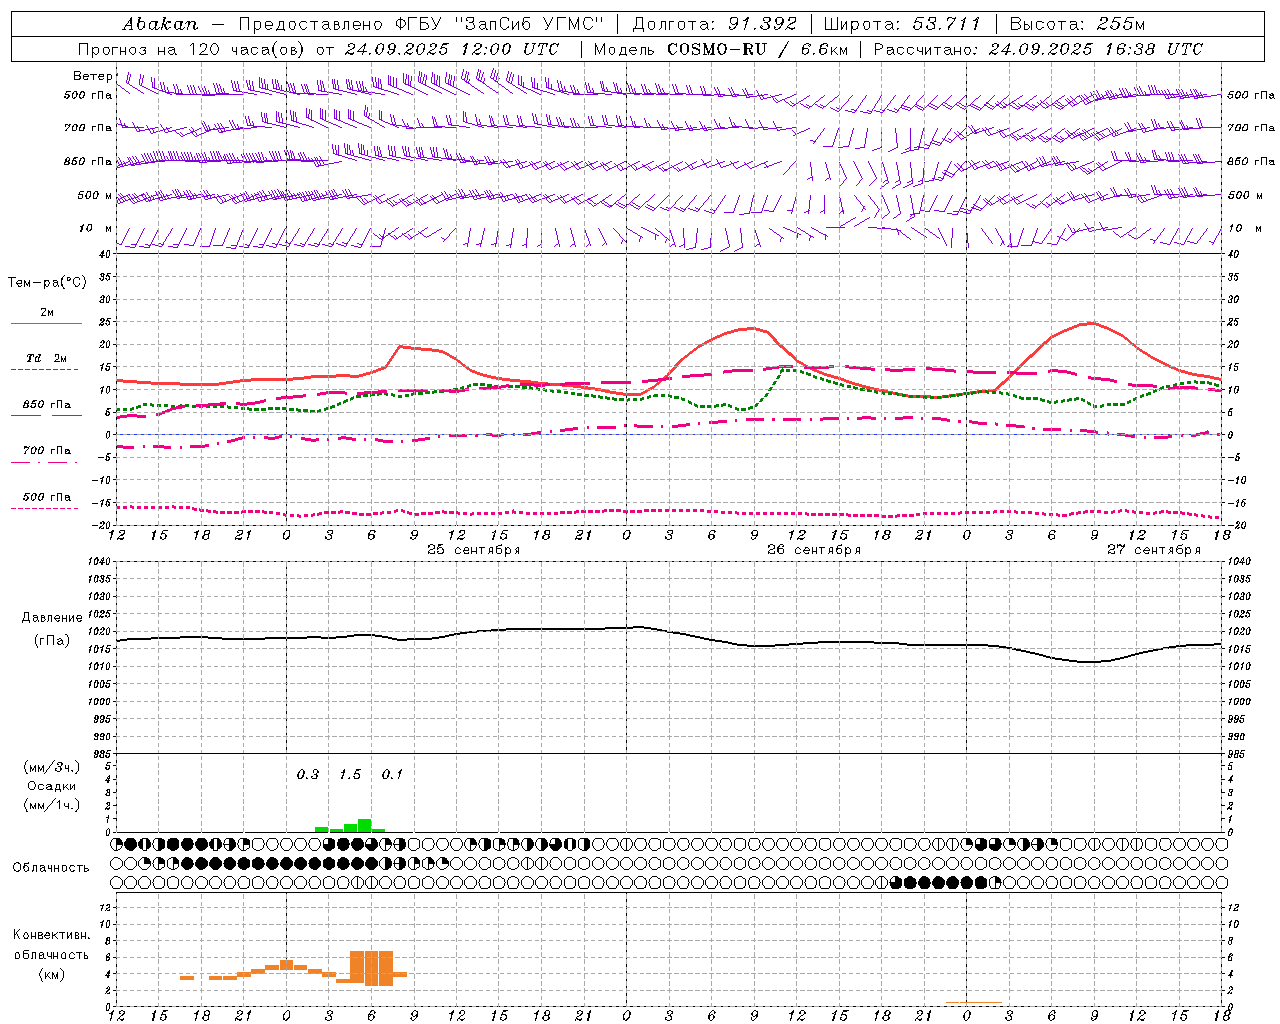Click the 'Широта: 53.711' value
1280x1024 pixels.
tap(902, 24)
